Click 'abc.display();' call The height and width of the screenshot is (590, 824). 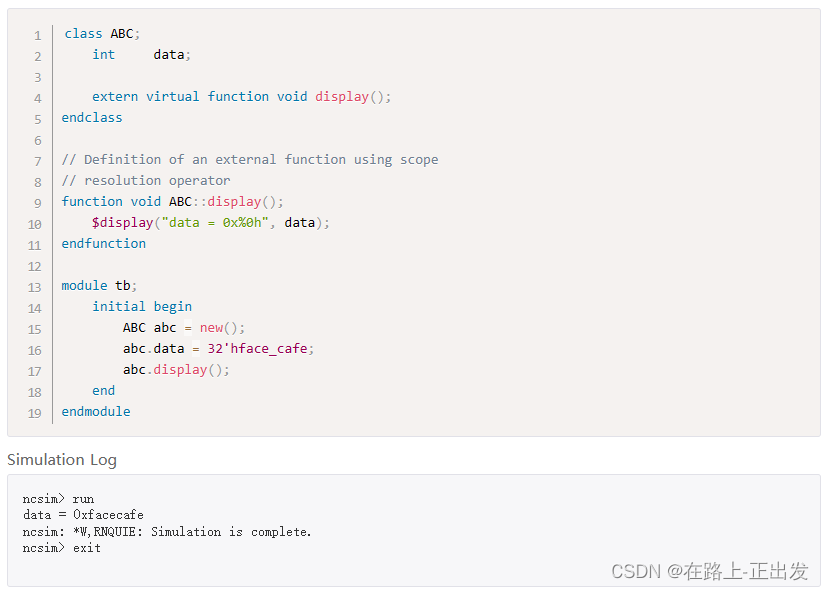tap(176, 370)
